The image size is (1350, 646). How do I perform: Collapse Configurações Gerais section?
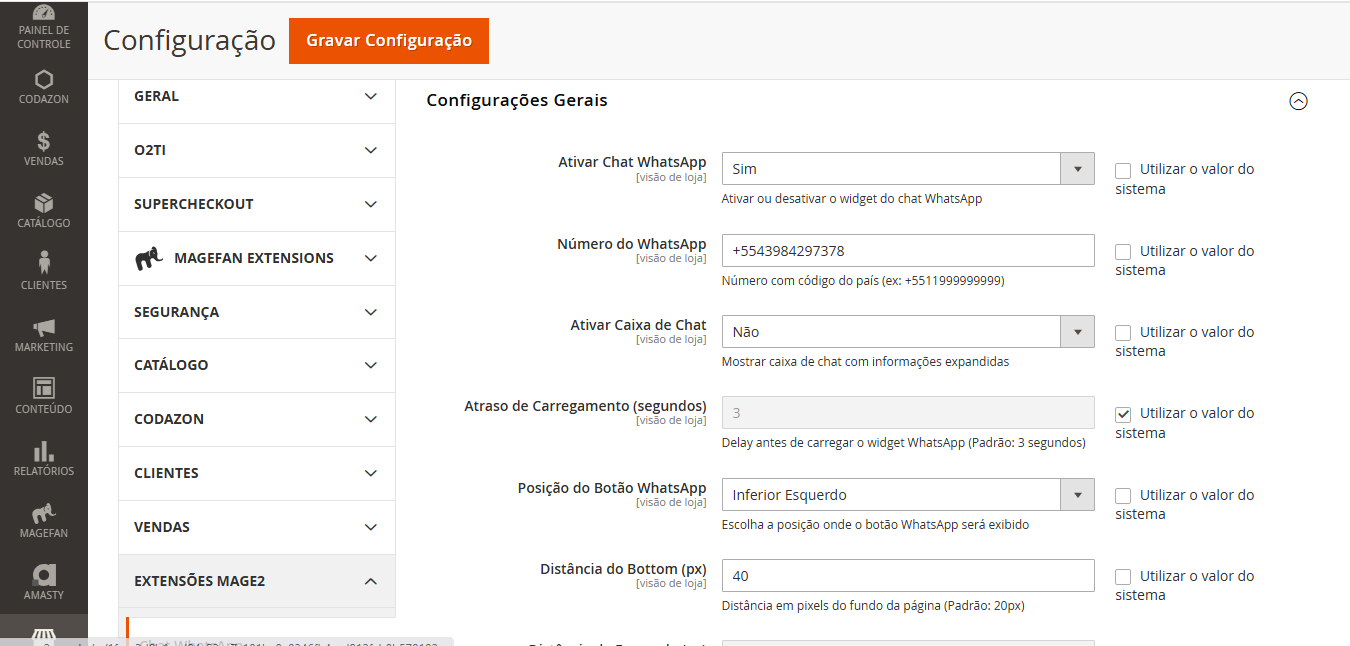pos(1298,101)
